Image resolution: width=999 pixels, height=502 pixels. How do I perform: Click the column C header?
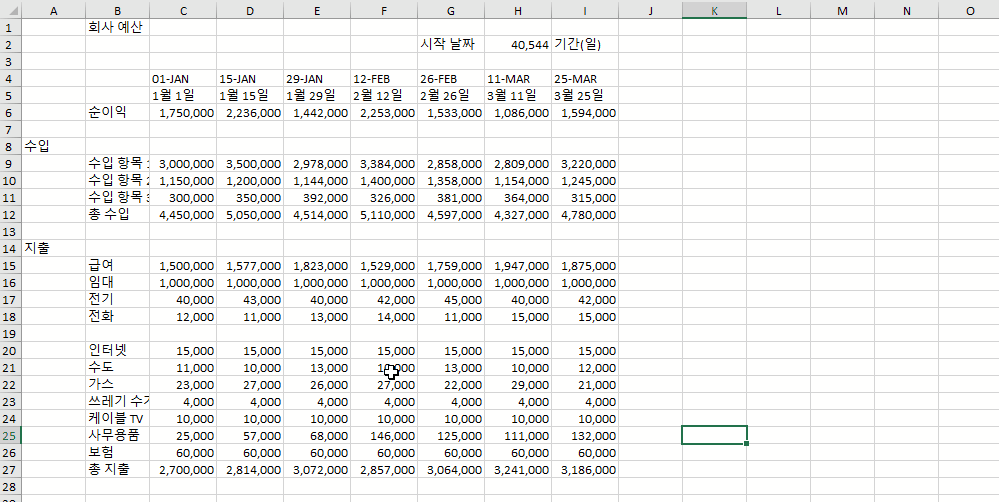tap(183, 10)
